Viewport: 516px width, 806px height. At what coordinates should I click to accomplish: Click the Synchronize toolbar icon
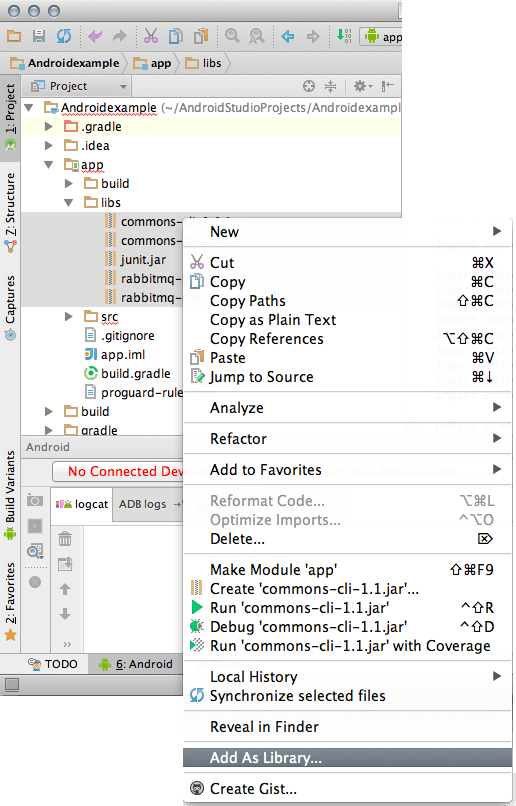click(64, 36)
